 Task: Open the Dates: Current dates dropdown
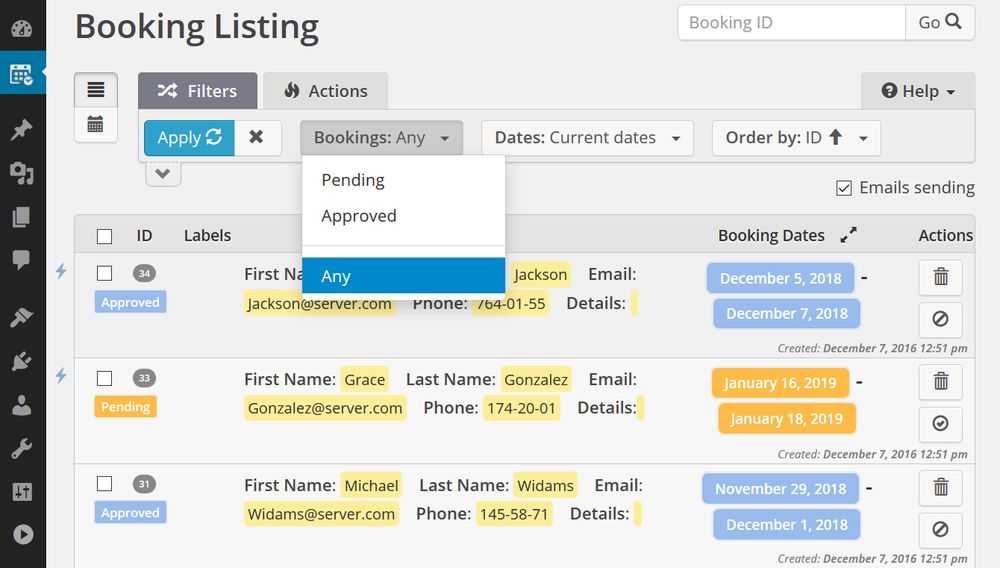click(587, 138)
